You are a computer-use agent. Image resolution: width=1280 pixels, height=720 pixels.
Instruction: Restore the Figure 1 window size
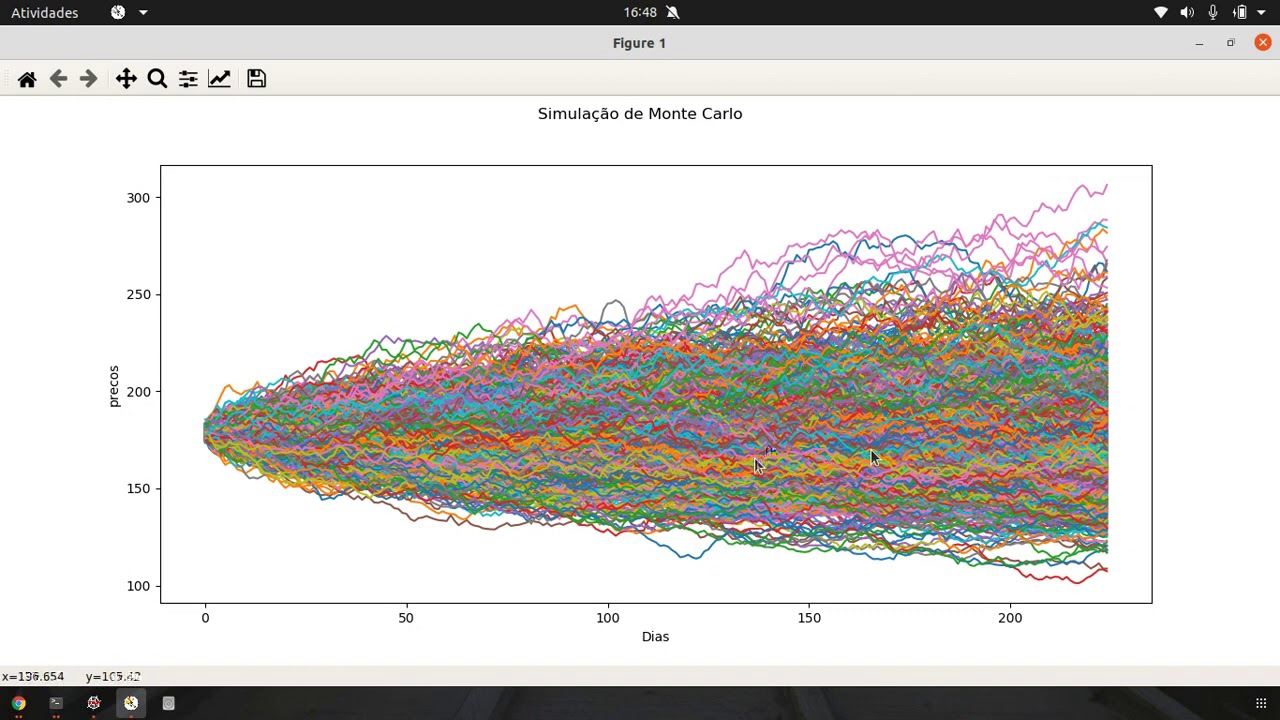coord(1231,43)
